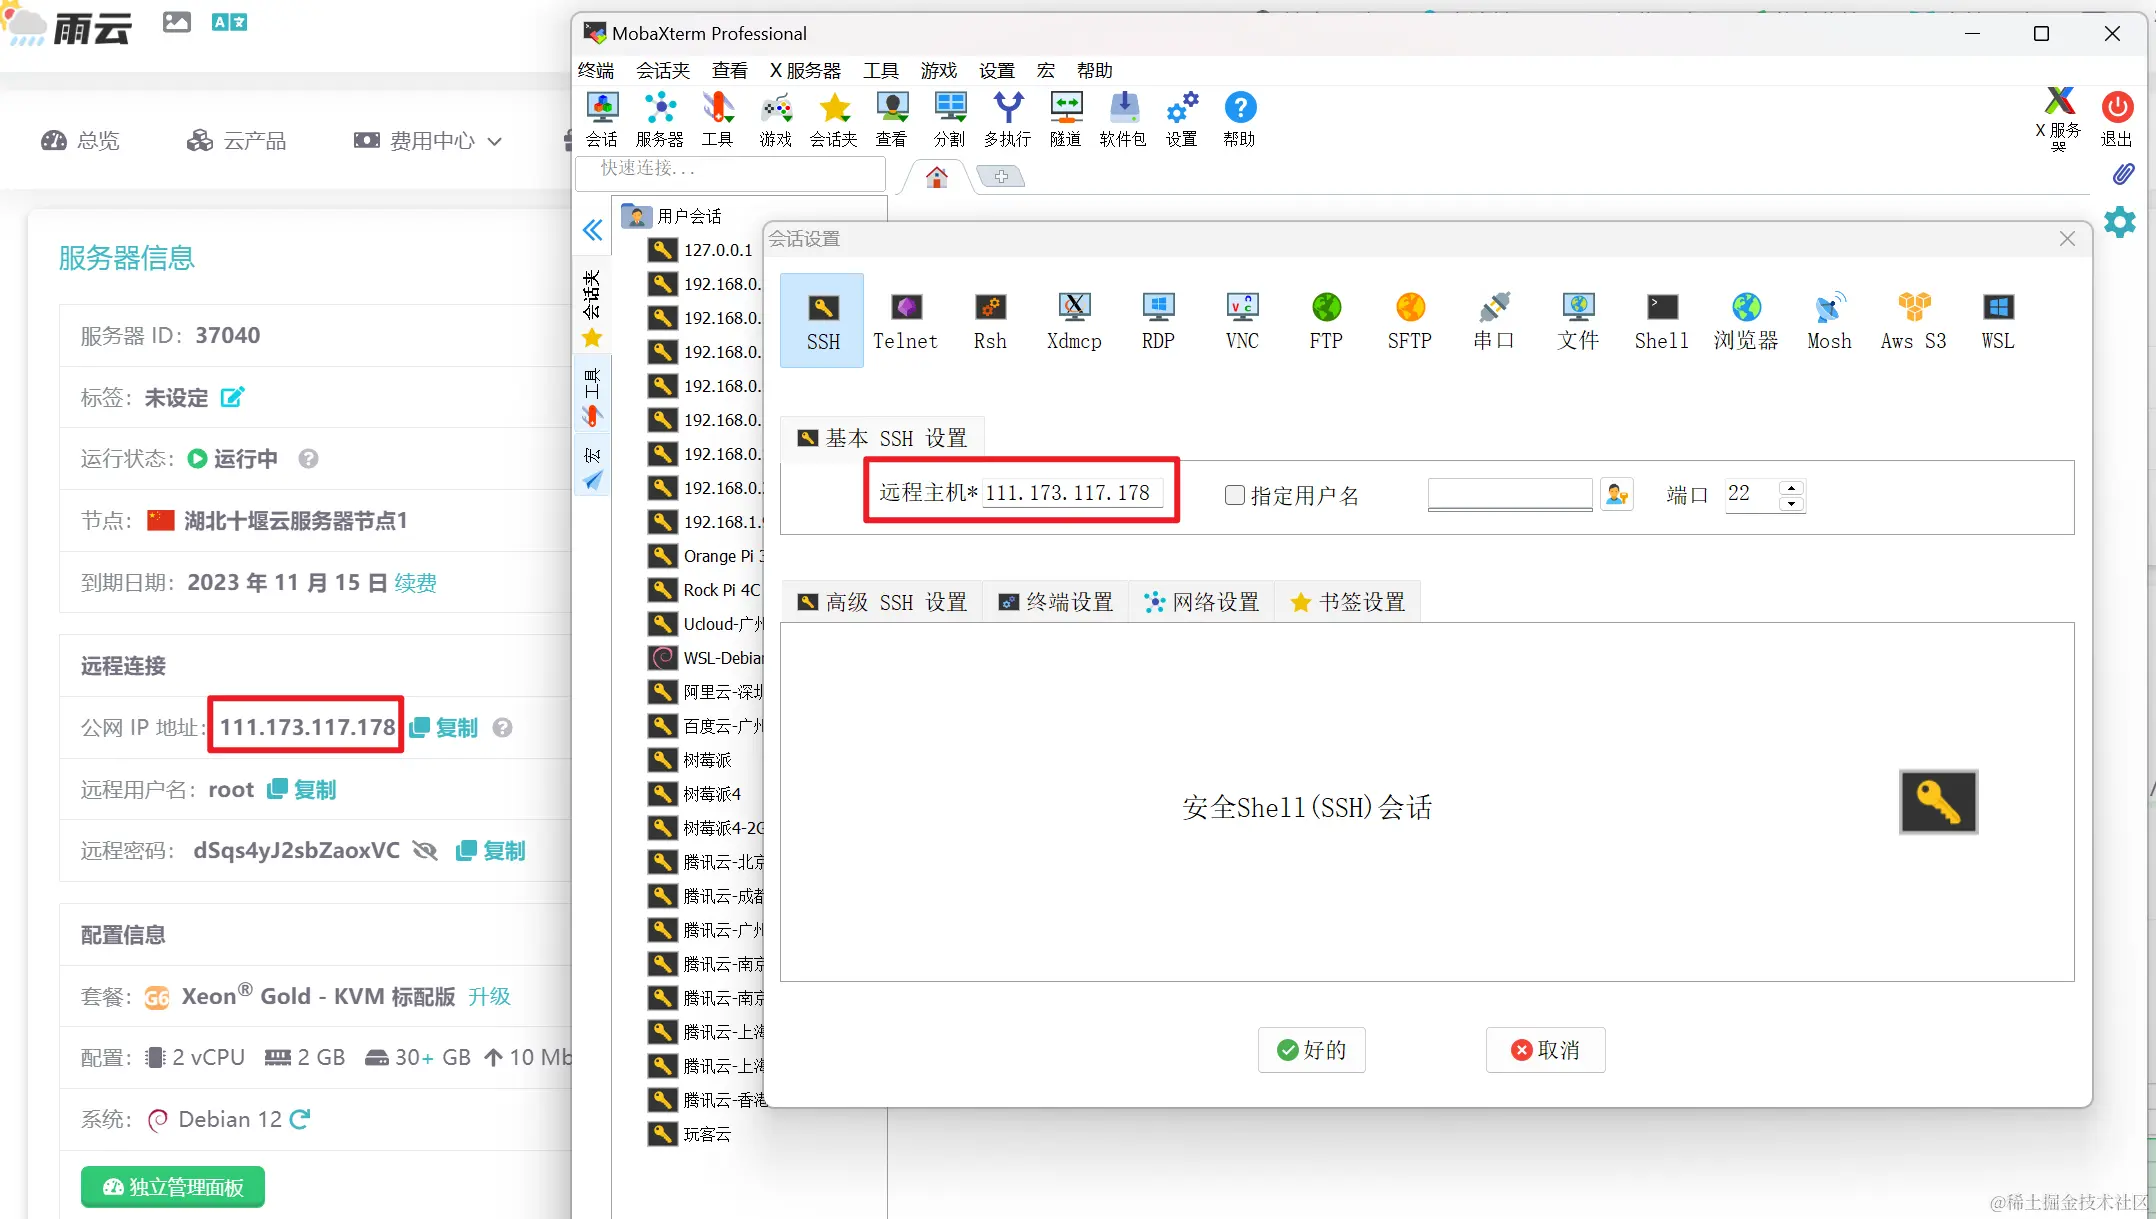
Task: Click 续费 renewal link
Action: [x=415, y=583]
